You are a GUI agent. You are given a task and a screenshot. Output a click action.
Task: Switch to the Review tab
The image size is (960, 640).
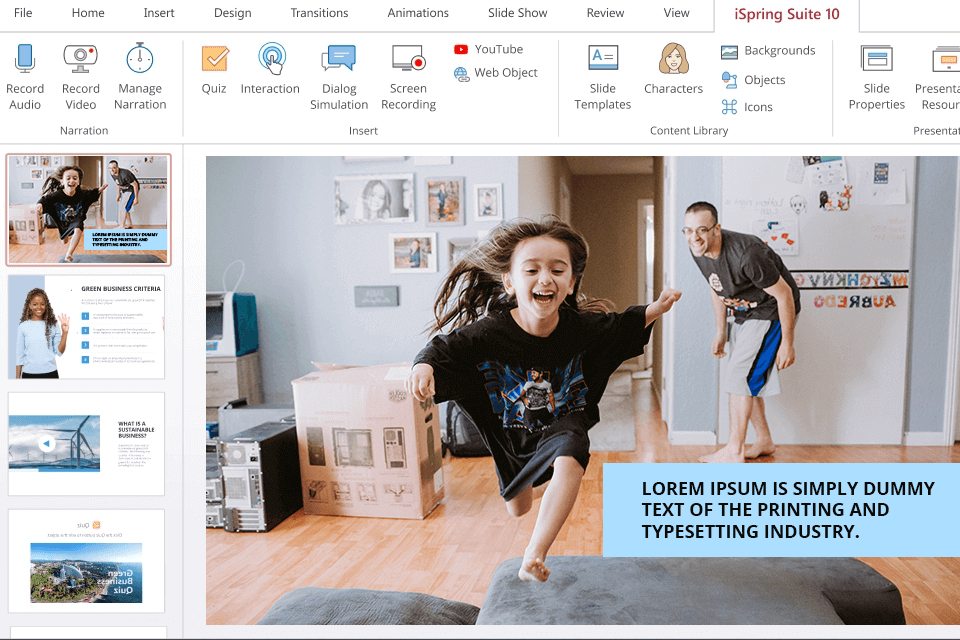[606, 13]
